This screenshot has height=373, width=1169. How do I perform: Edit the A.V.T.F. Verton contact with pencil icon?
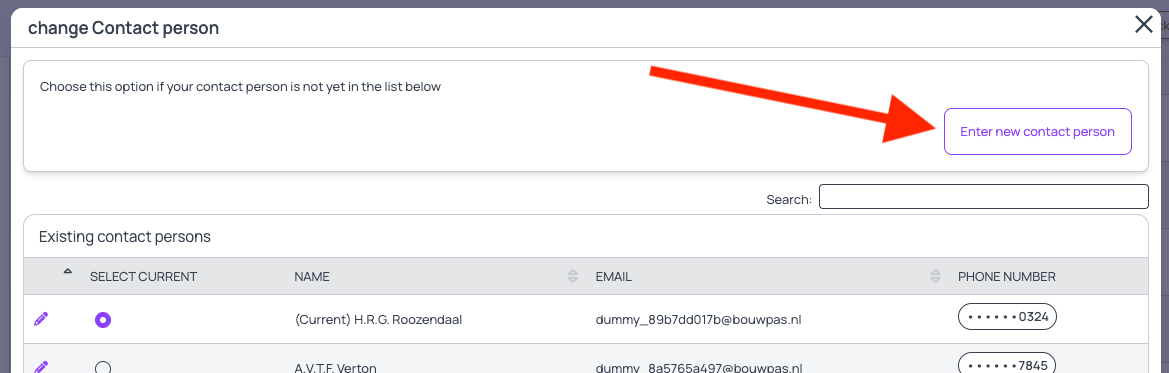pyautogui.click(x=41, y=366)
